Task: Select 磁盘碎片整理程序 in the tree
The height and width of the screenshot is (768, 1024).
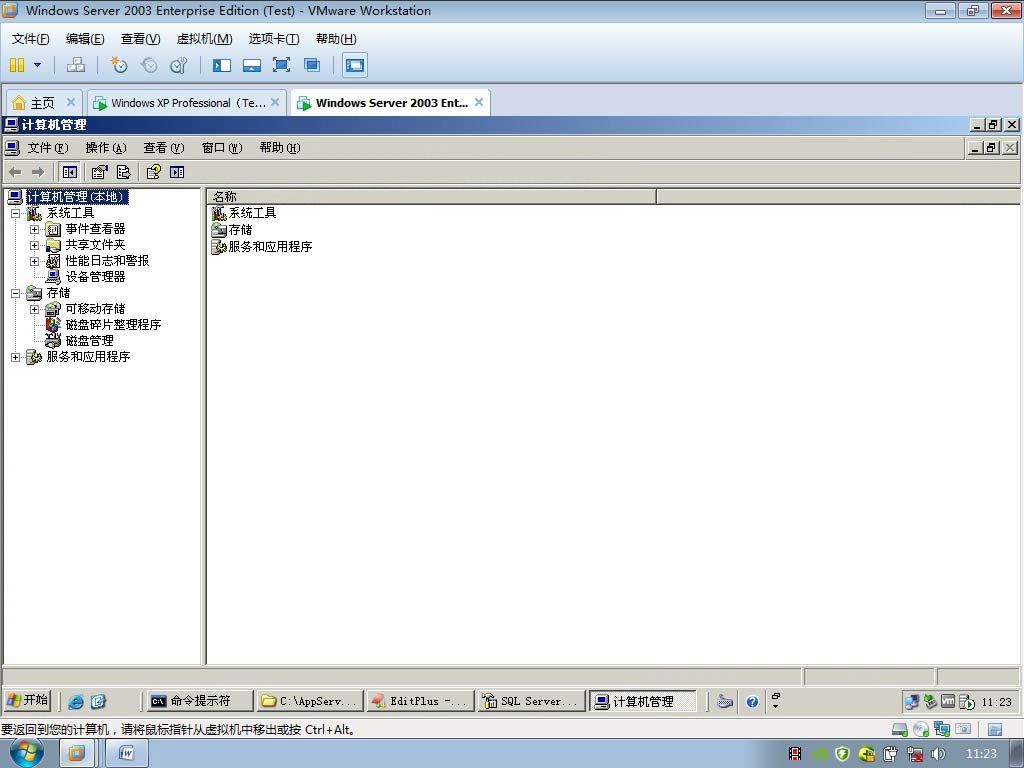Action: [113, 325]
